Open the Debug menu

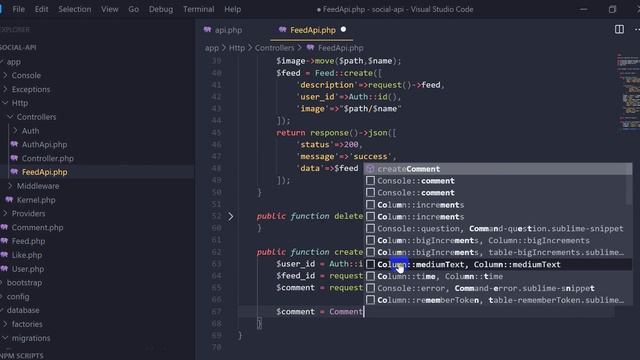161,9
